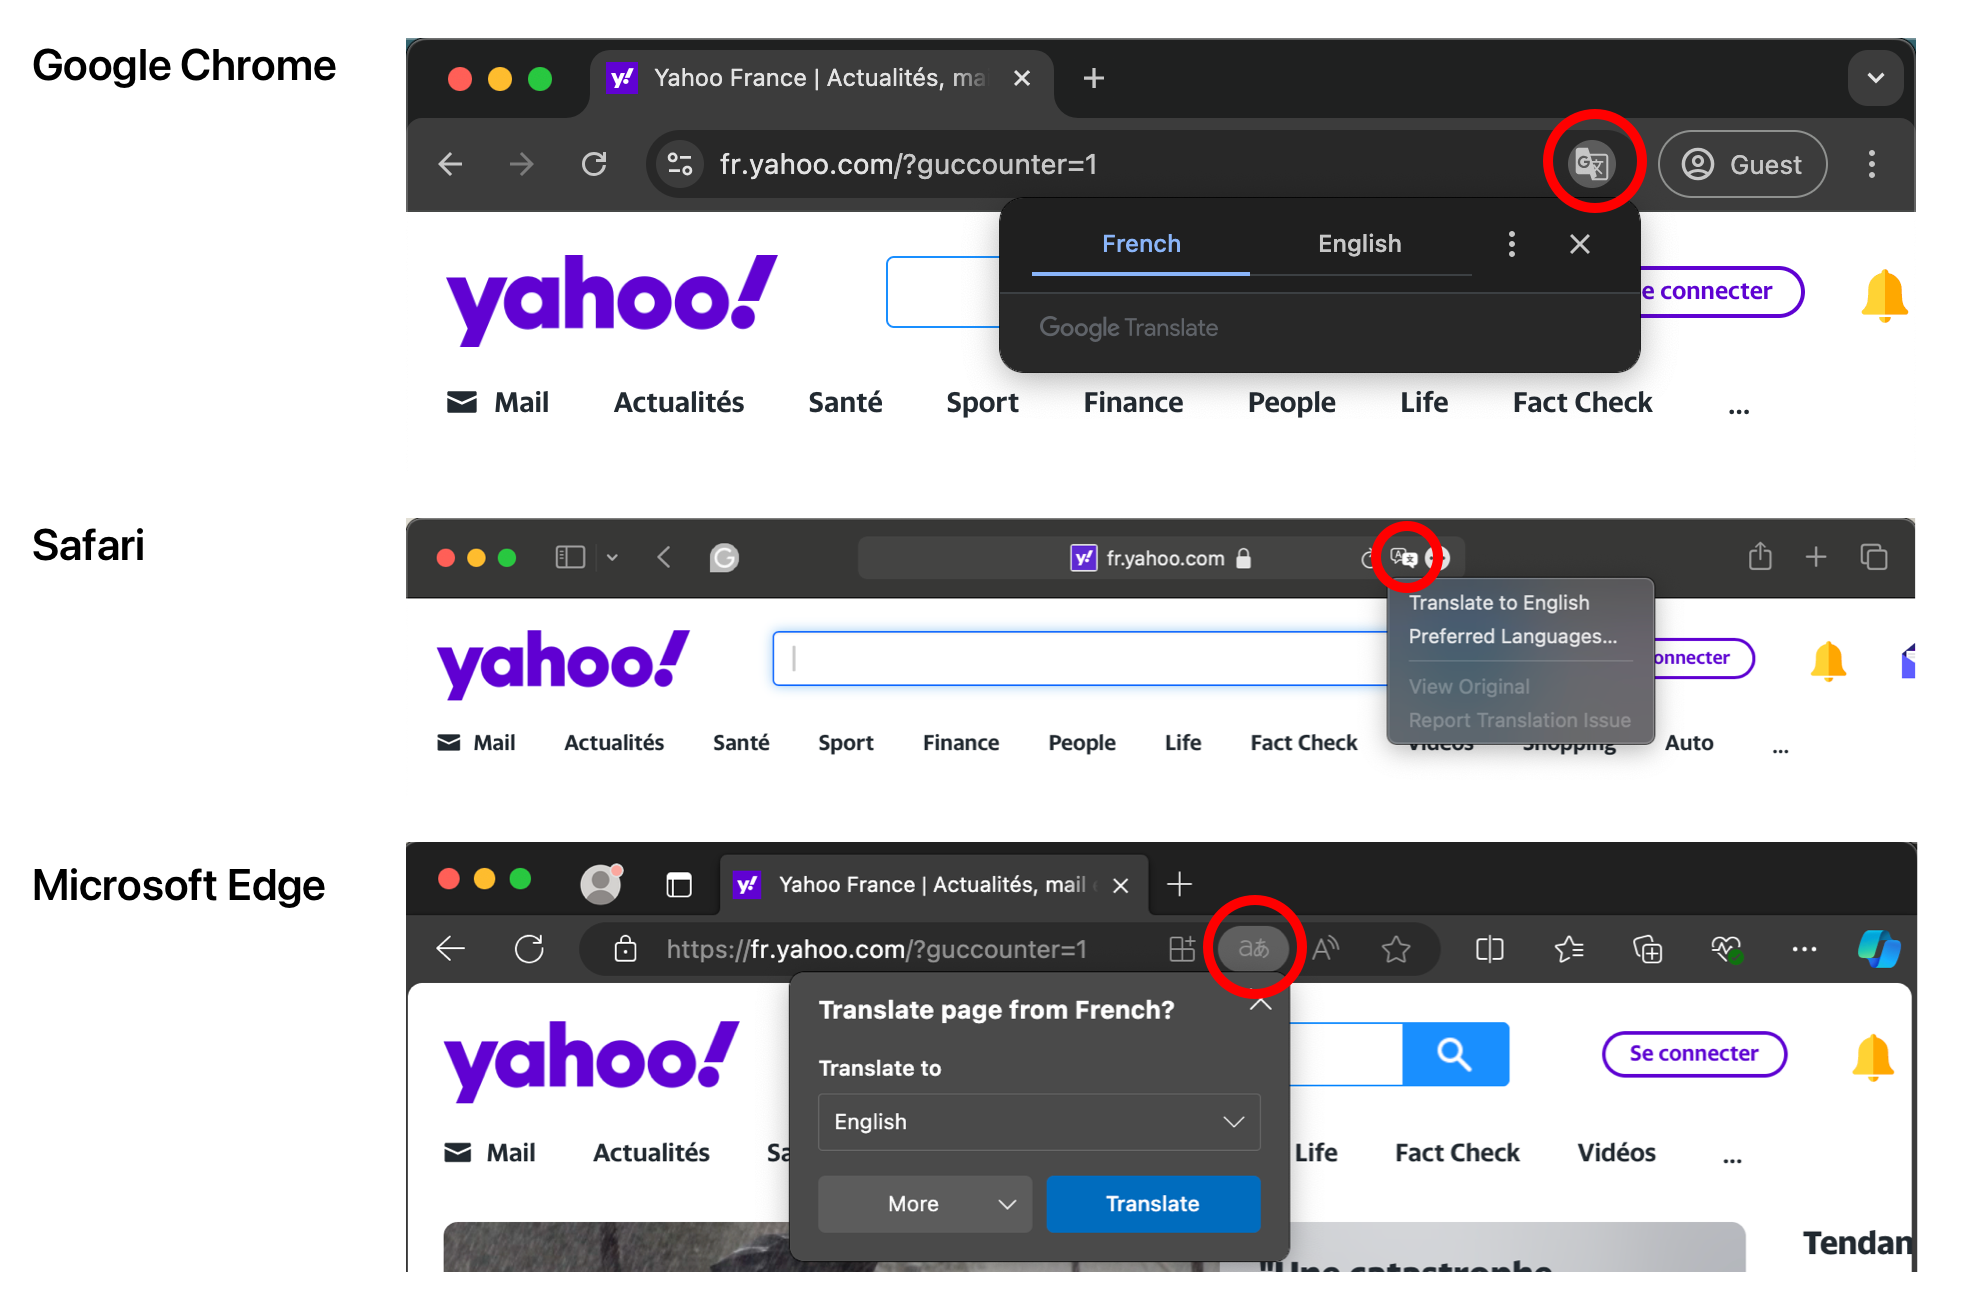Add page to favorites with Edge star icon
The image size is (1962, 1304).
tap(1396, 949)
